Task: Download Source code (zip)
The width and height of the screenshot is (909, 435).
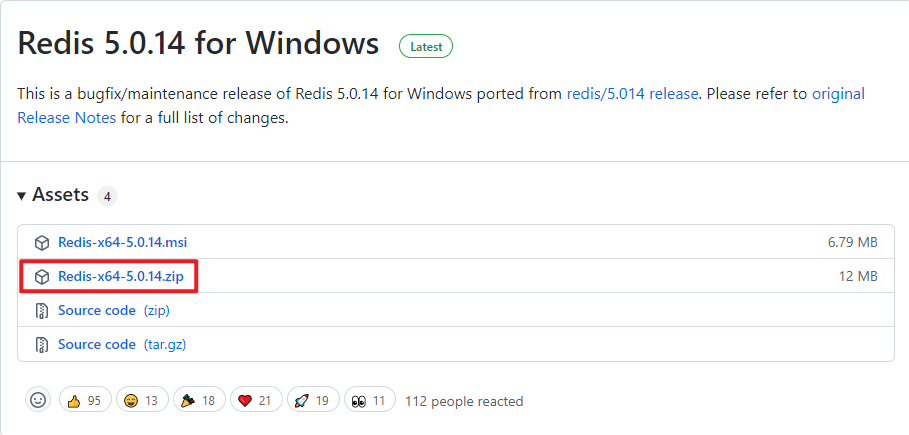Action: coord(114,310)
